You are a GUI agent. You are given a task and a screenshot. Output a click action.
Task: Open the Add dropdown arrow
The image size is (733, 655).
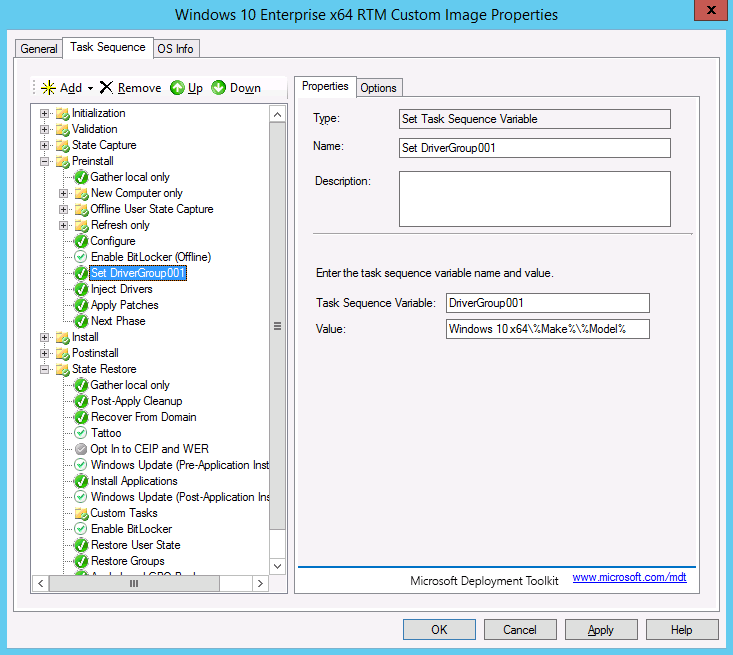click(x=90, y=89)
